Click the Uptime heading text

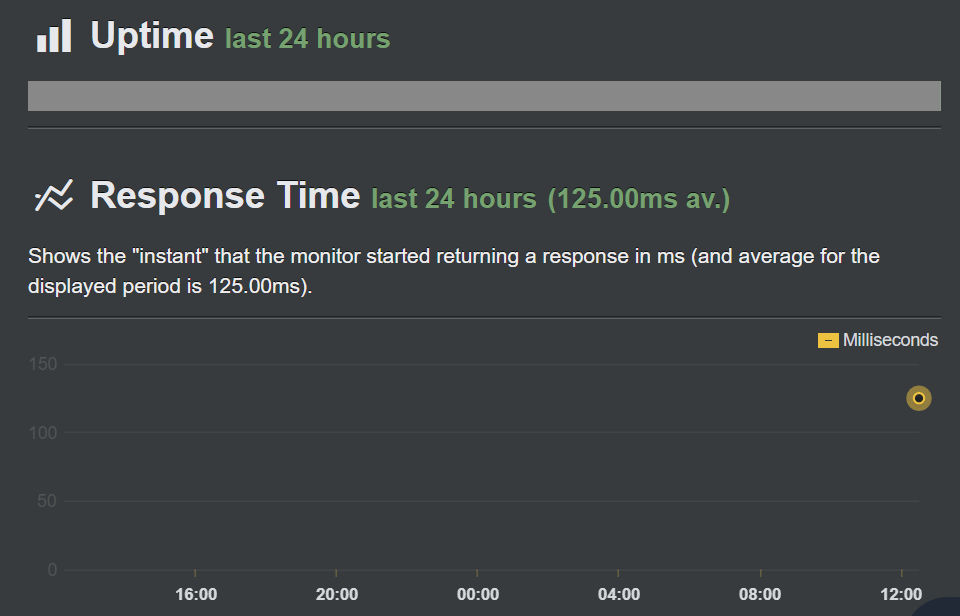152,36
